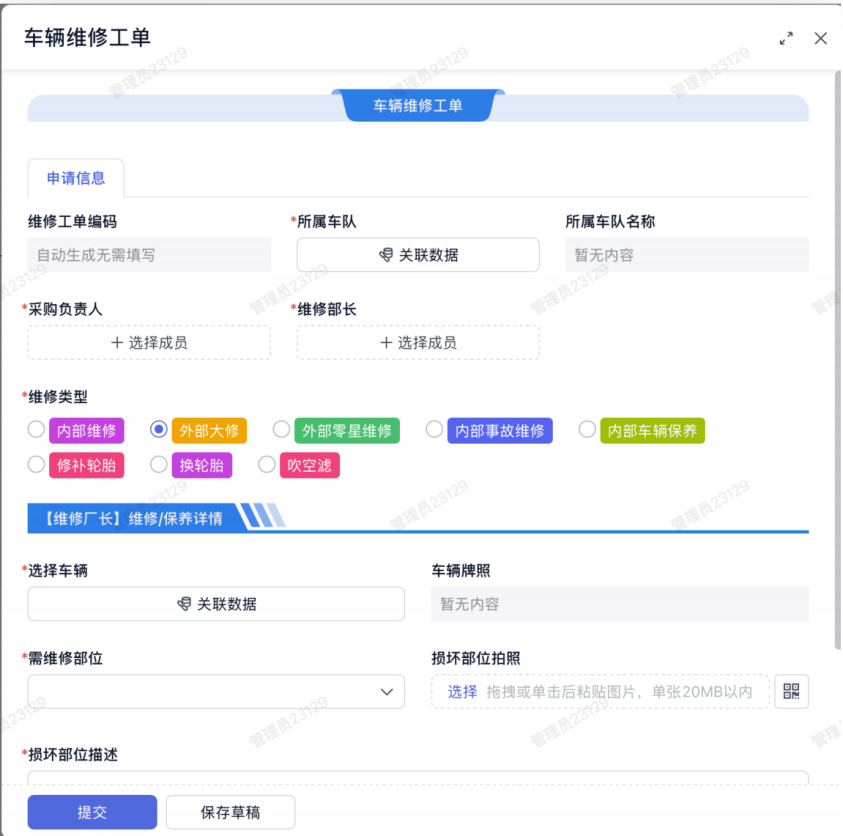The width and height of the screenshot is (843, 836).
Task: Choose the 修补轮胎 radio option
Action: [36, 465]
